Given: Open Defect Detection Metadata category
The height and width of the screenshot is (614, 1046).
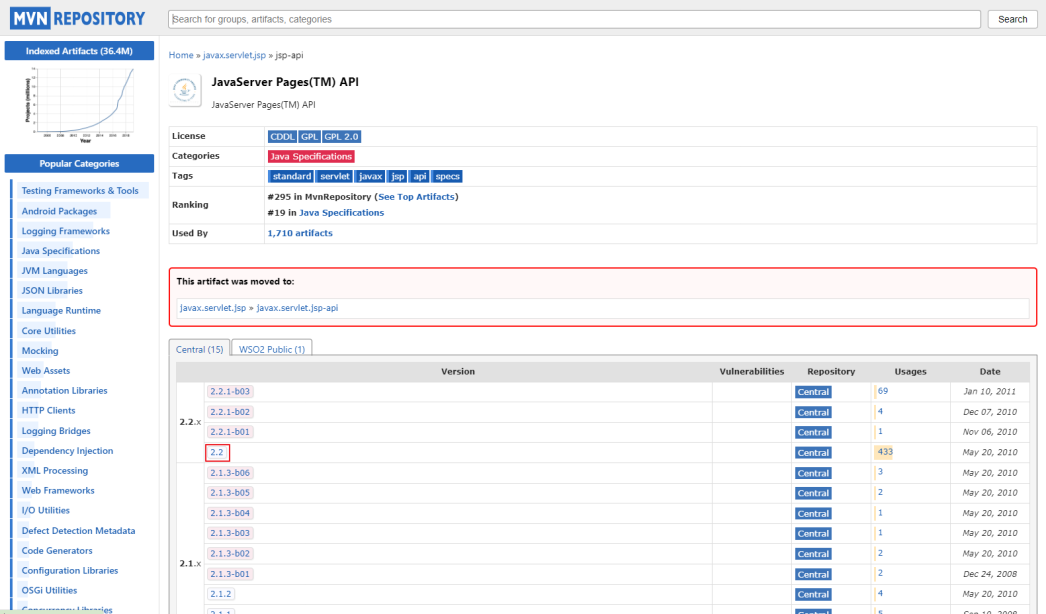Looking at the screenshot, I should [79, 531].
